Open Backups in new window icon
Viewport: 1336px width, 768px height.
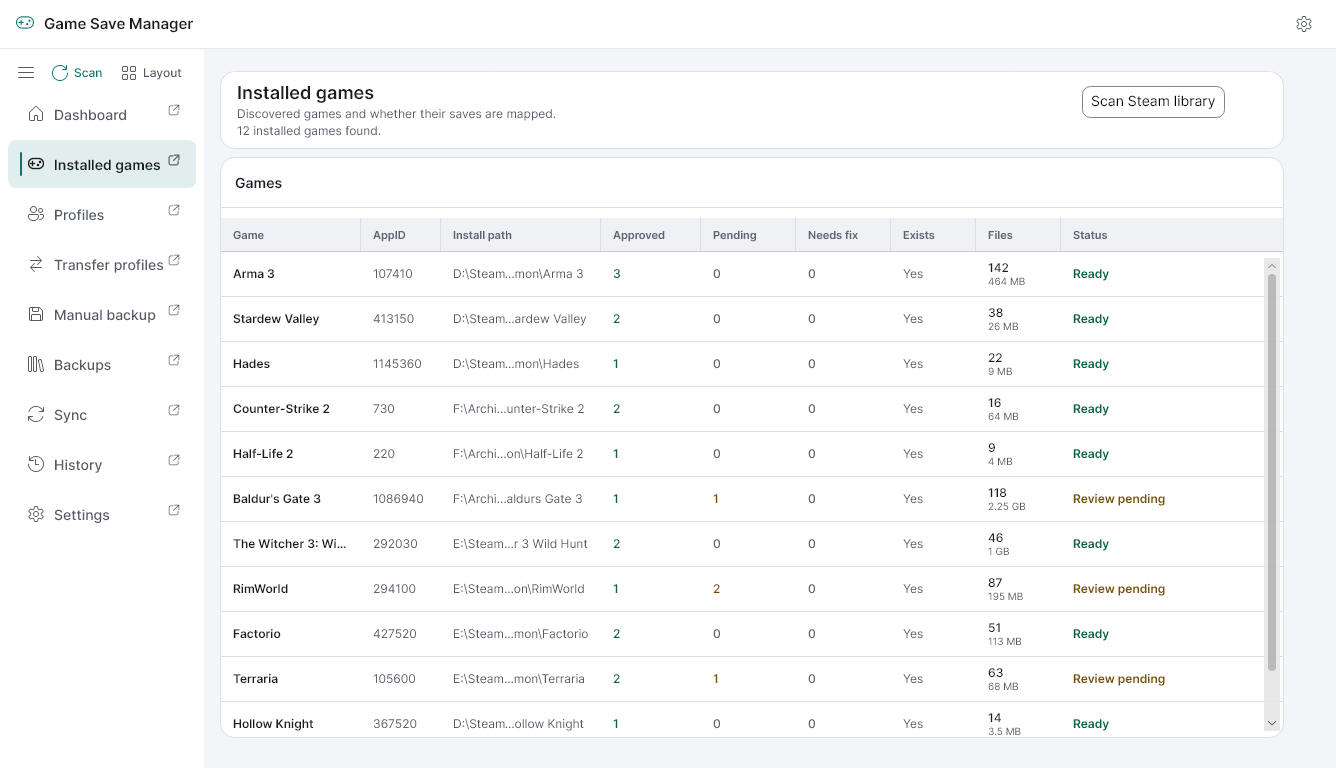[x=174, y=360]
